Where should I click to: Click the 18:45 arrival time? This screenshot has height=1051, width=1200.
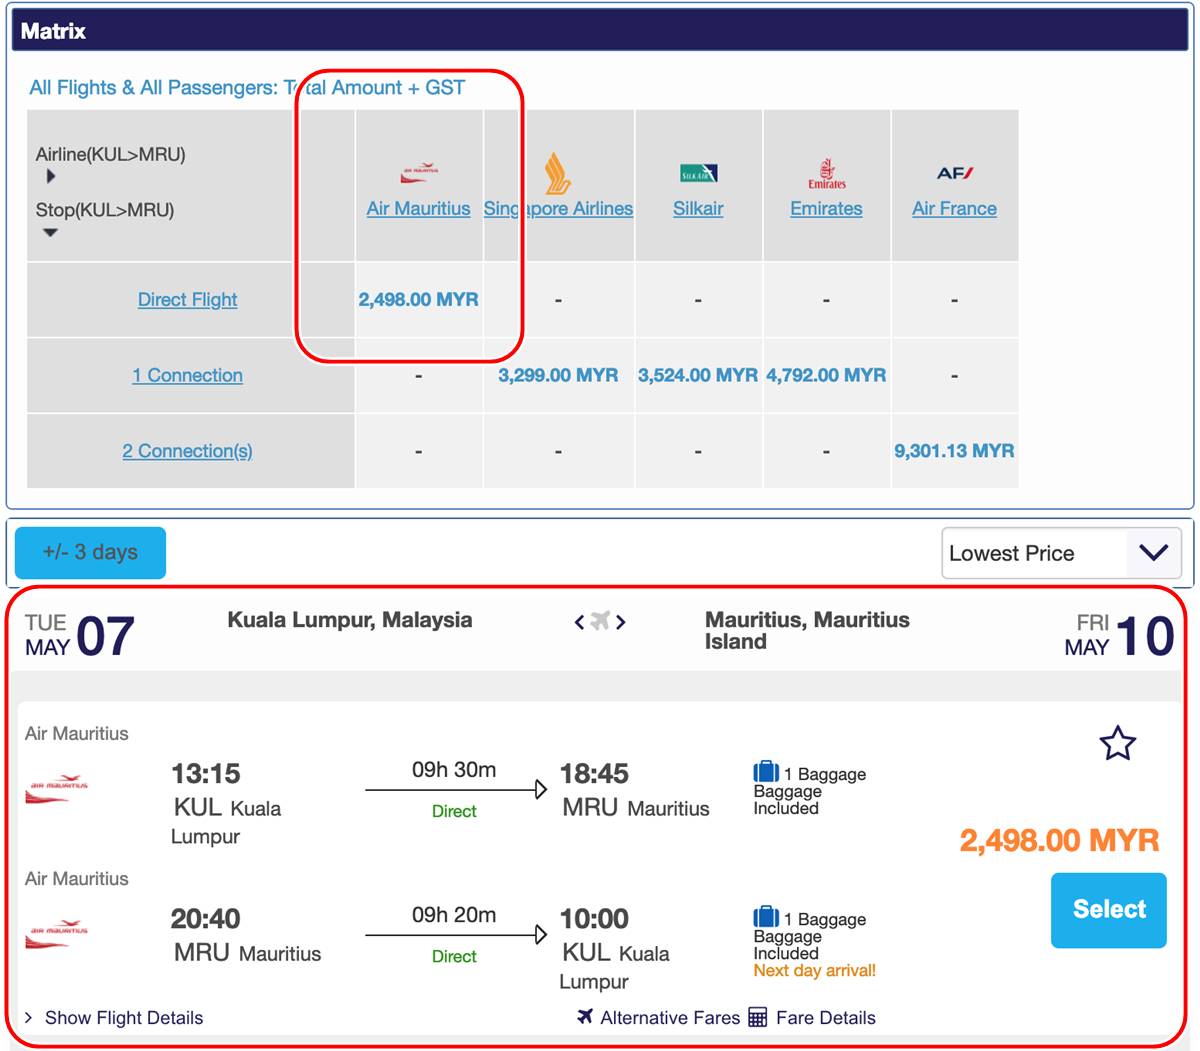[594, 774]
